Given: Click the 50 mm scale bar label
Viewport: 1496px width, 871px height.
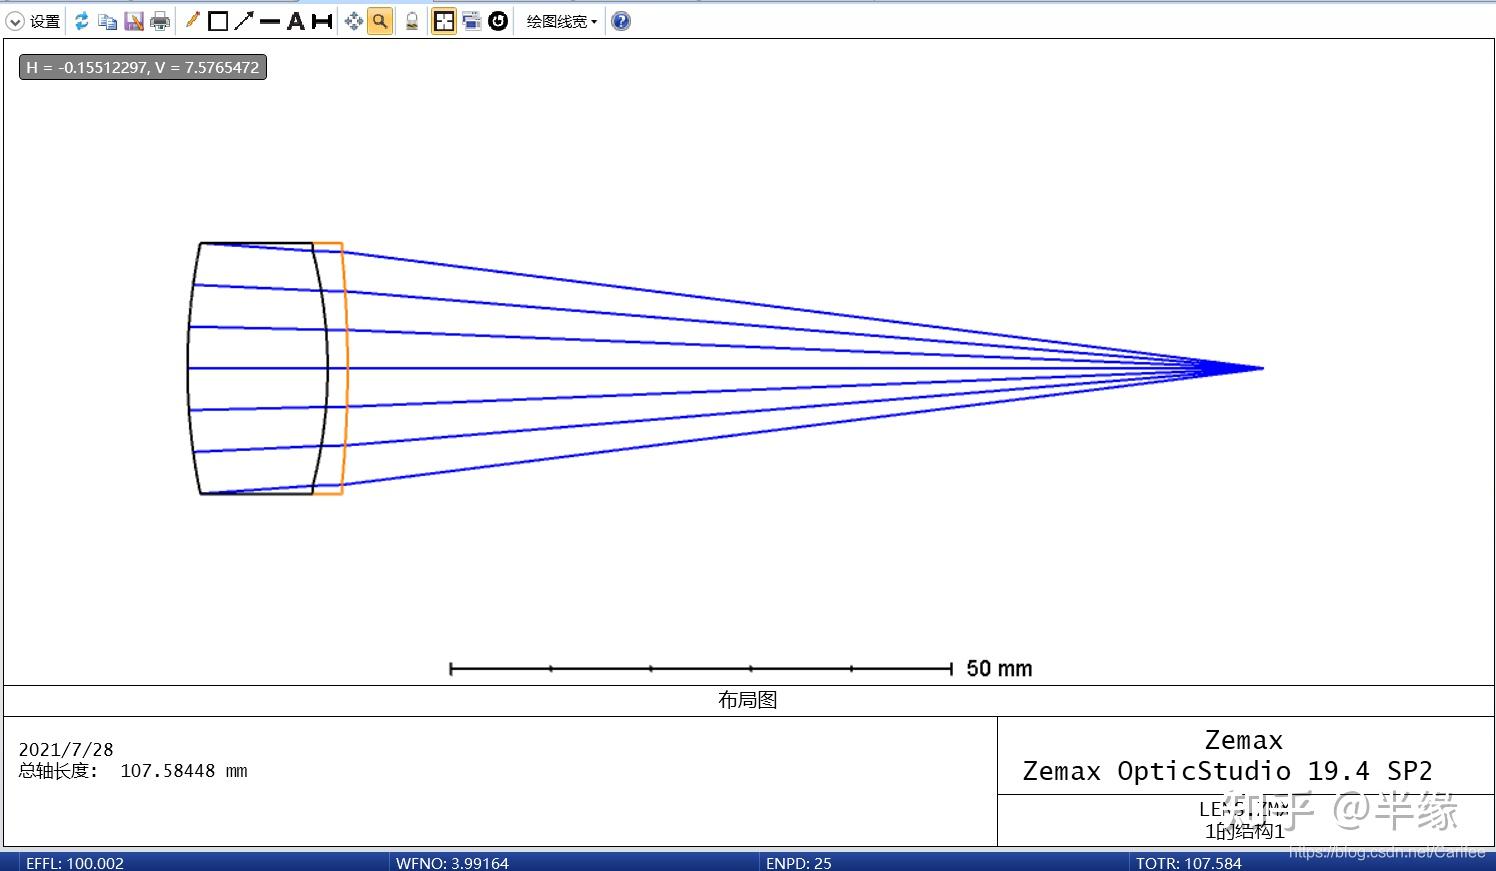Looking at the screenshot, I should (999, 669).
